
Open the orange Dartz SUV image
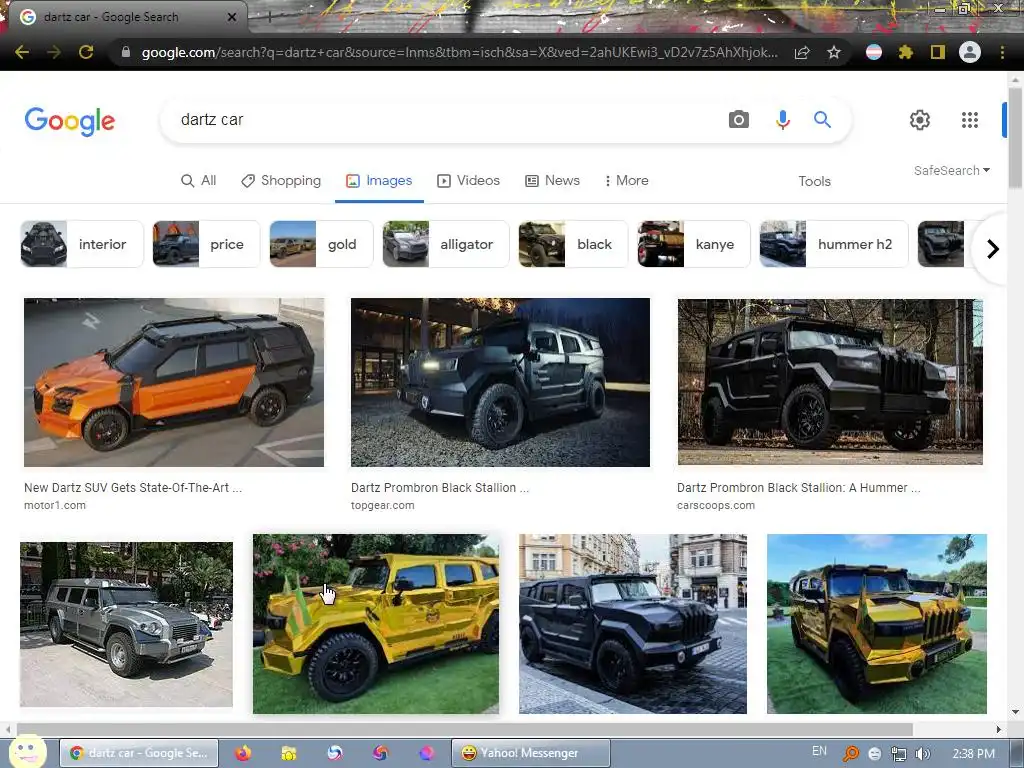coord(174,382)
